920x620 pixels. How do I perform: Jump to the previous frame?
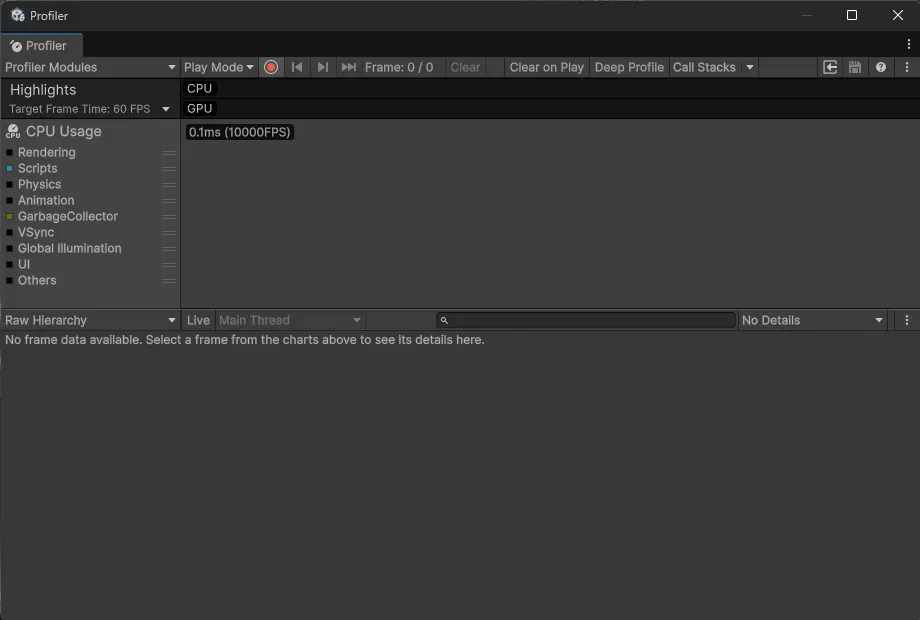point(297,67)
